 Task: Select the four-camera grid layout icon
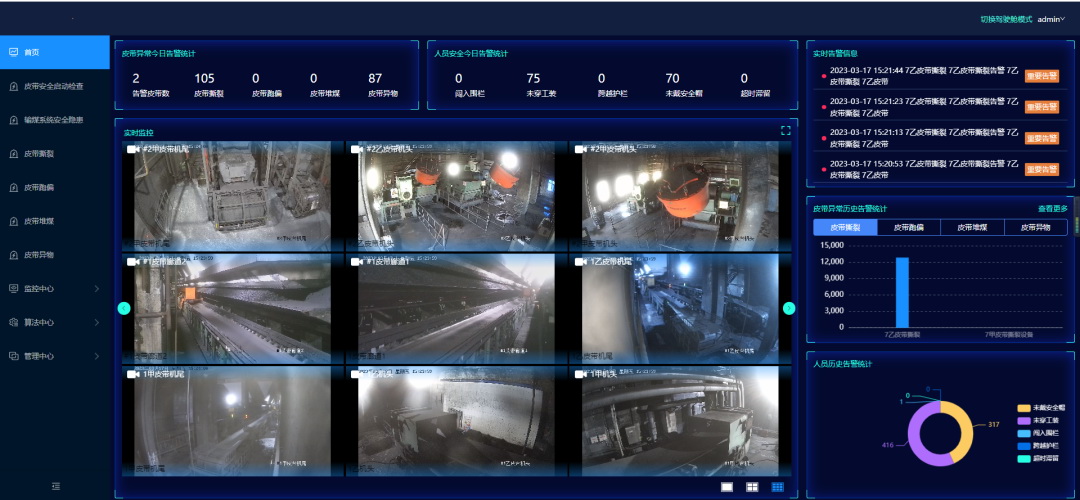point(752,487)
